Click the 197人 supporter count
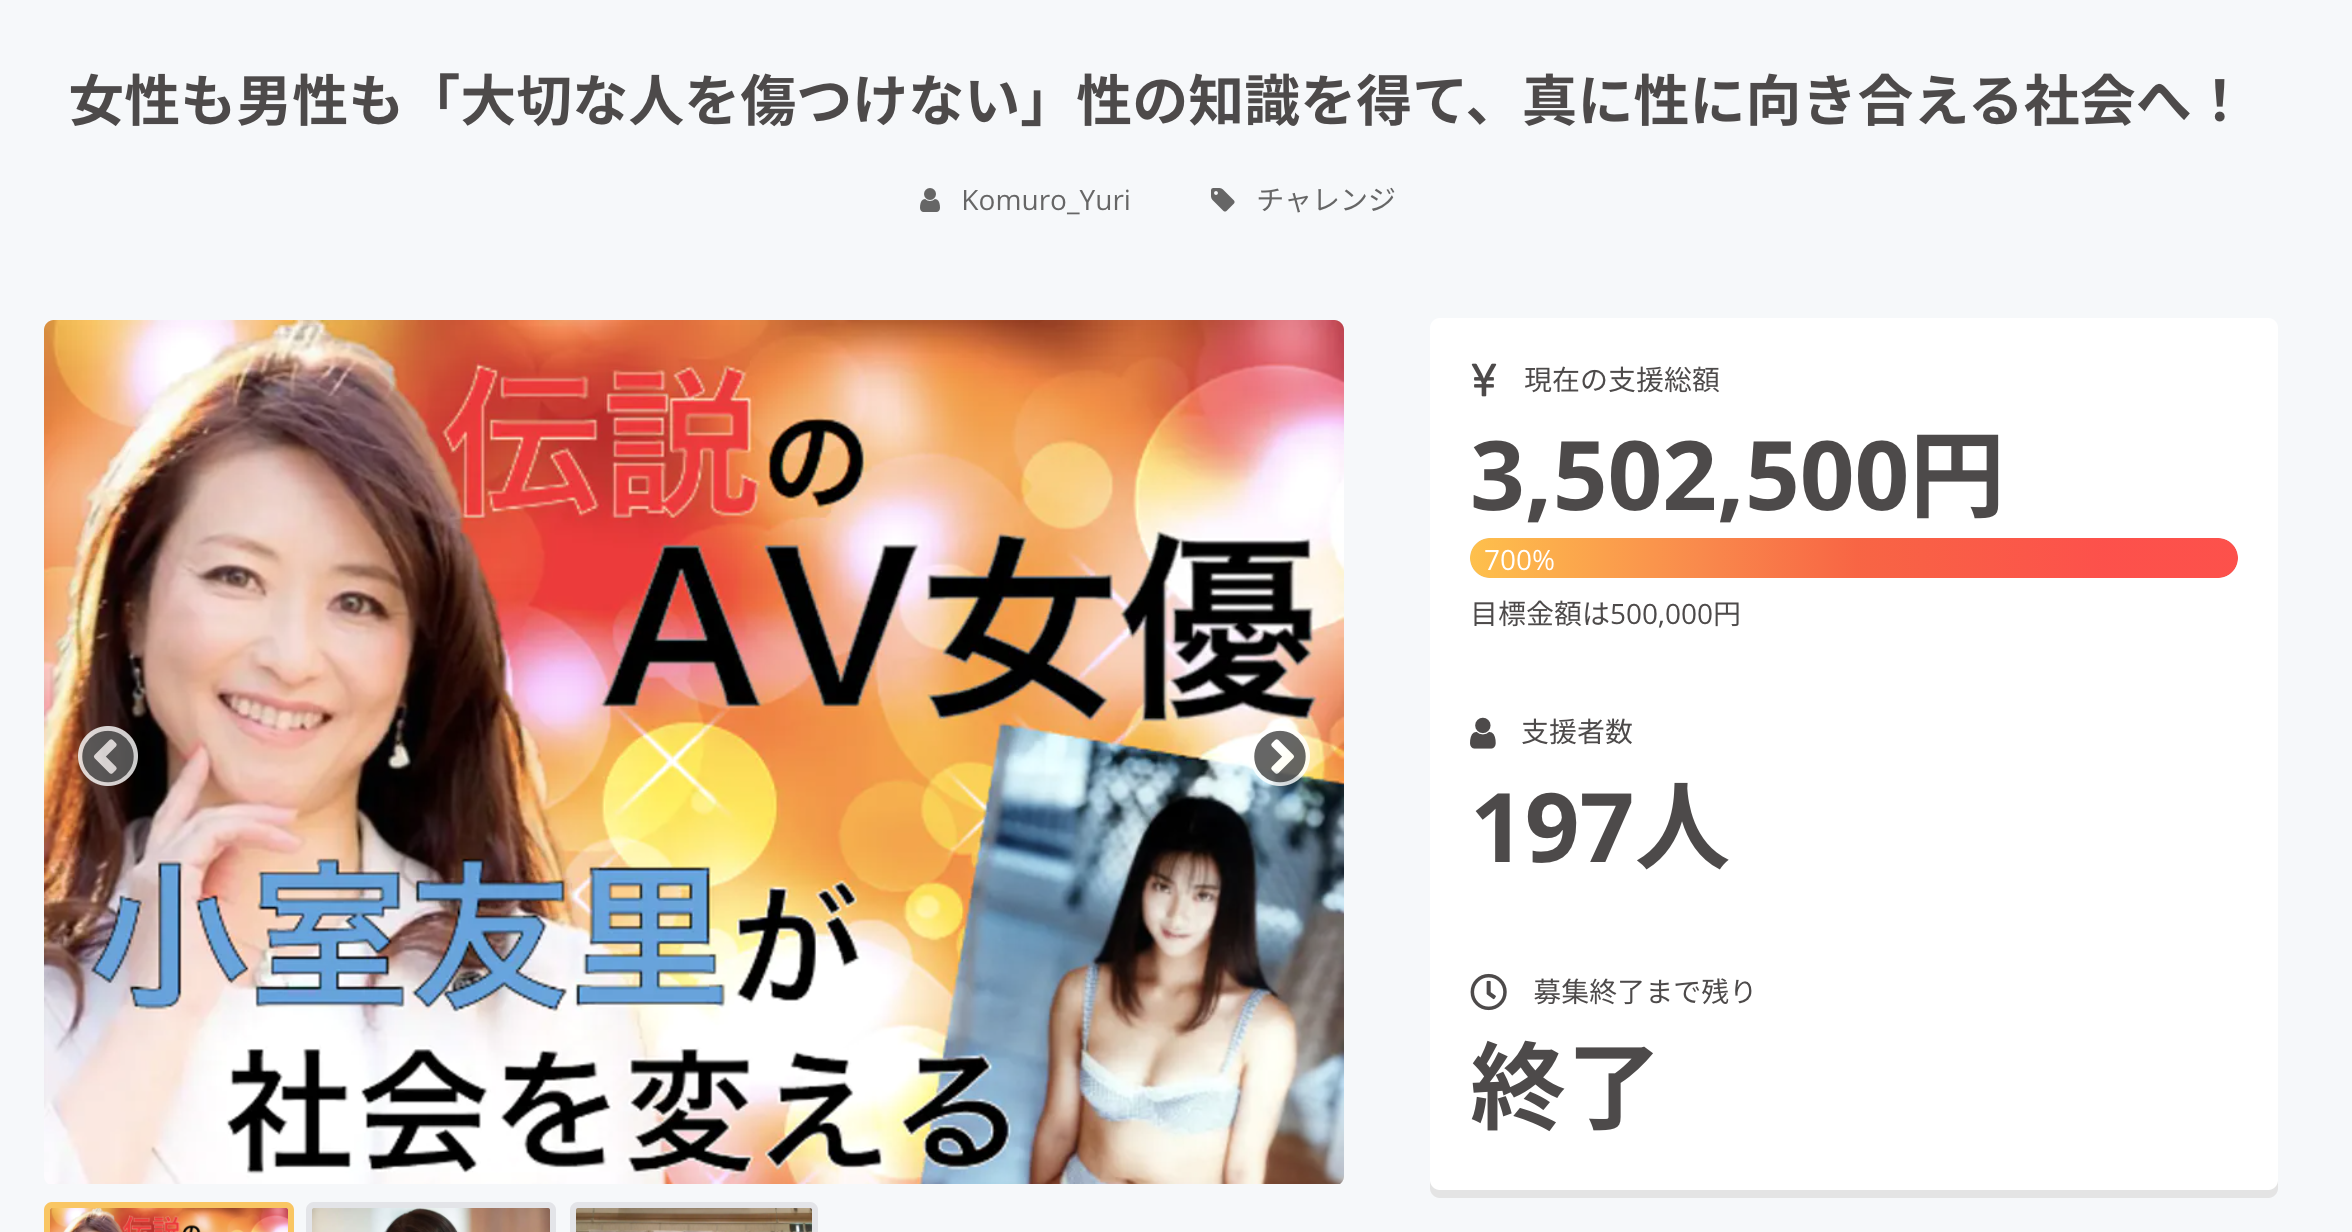The image size is (2352, 1232). click(1600, 827)
